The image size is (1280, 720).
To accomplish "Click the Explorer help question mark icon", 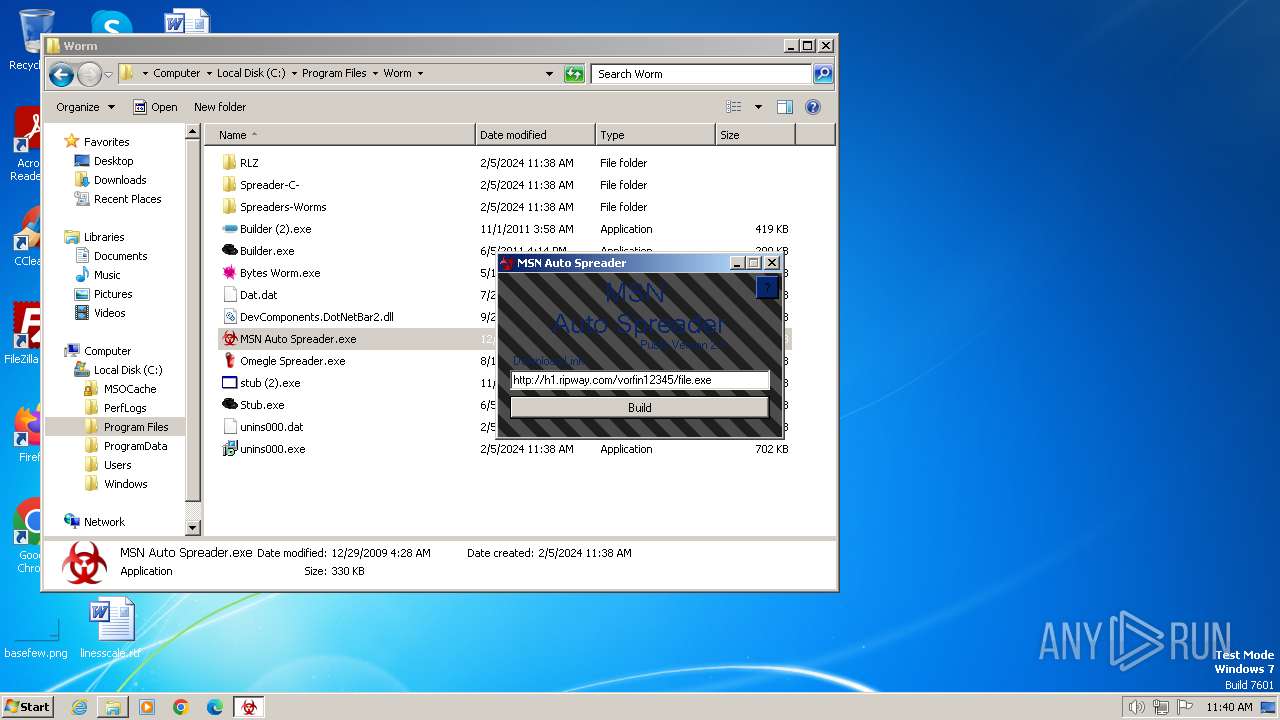I will tap(813, 107).
